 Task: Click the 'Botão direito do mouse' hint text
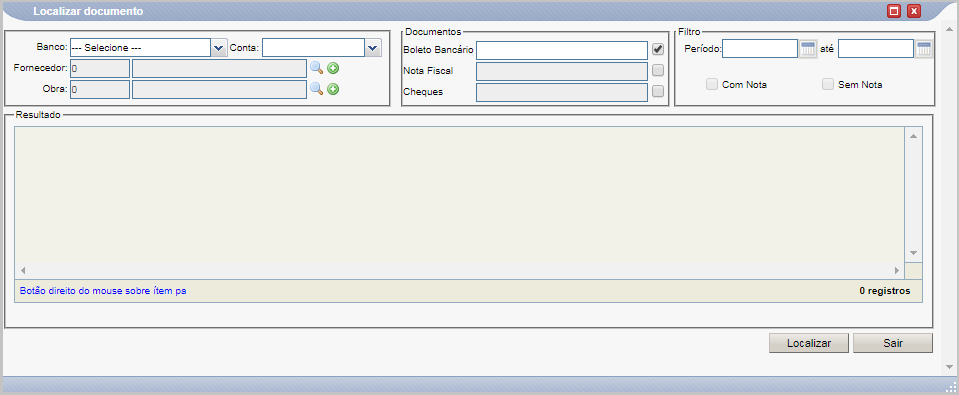(103, 291)
